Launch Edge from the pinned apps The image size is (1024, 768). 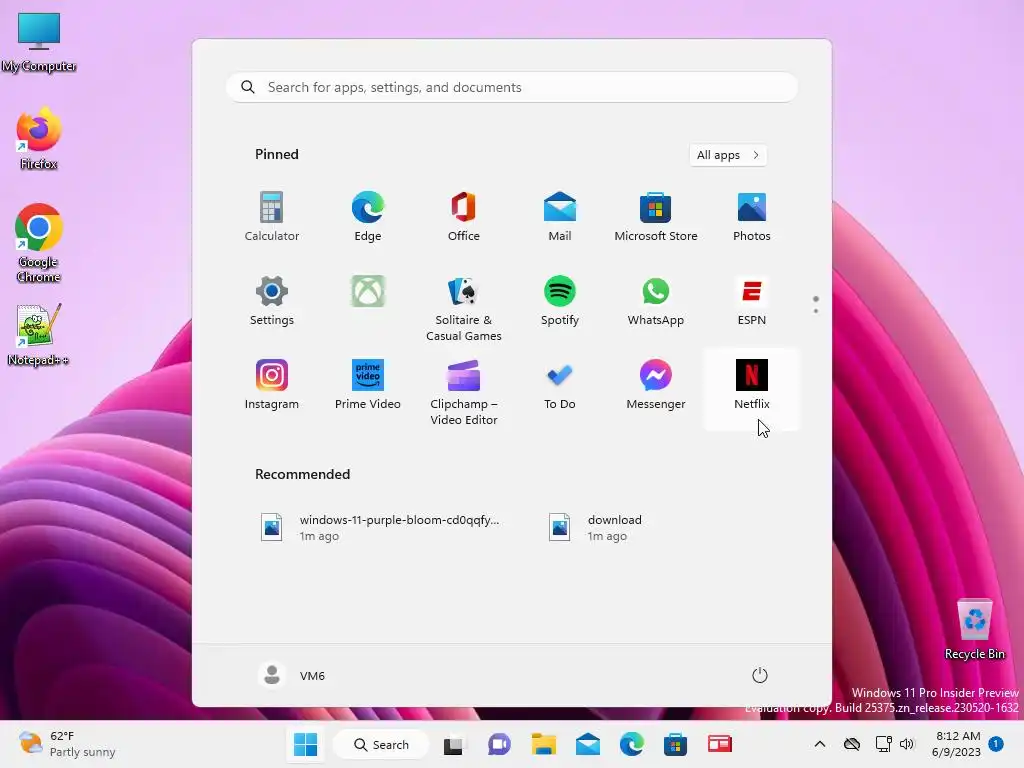click(368, 217)
